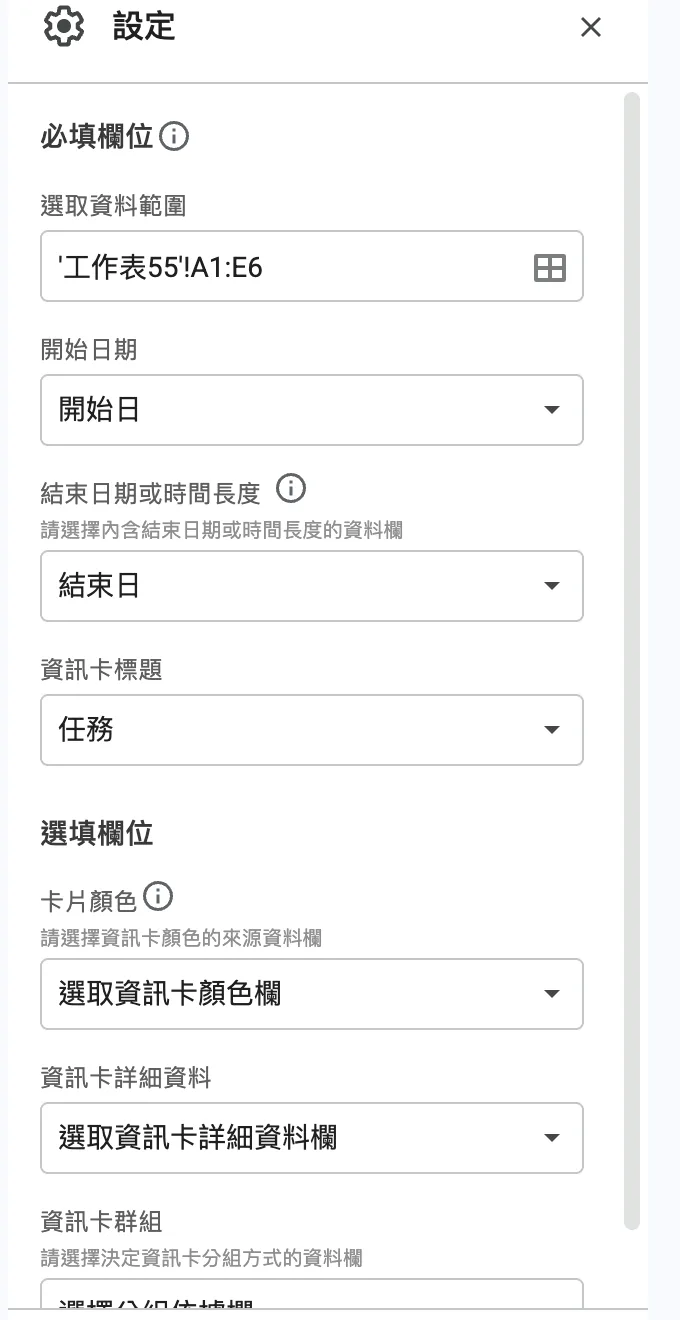The height and width of the screenshot is (1320, 680).
Task: Open the 選取資訊卡顏色欄 dropdown
Action: point(312,994)
